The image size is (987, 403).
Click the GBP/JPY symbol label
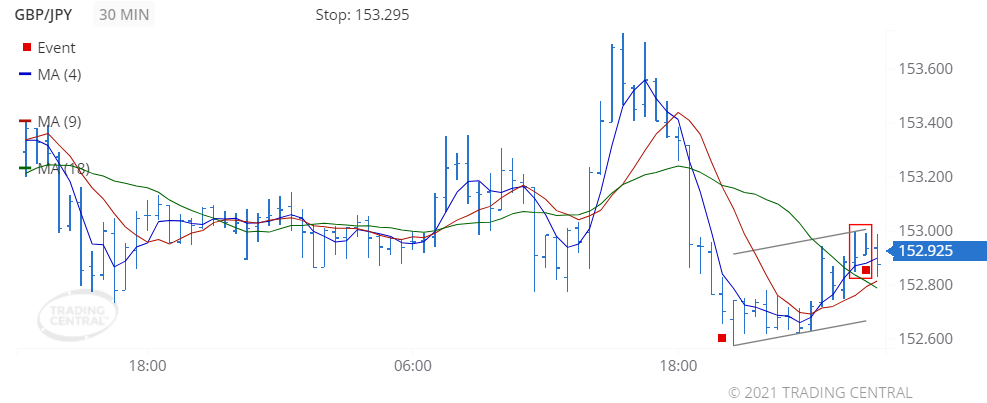(x=49, y=16)
